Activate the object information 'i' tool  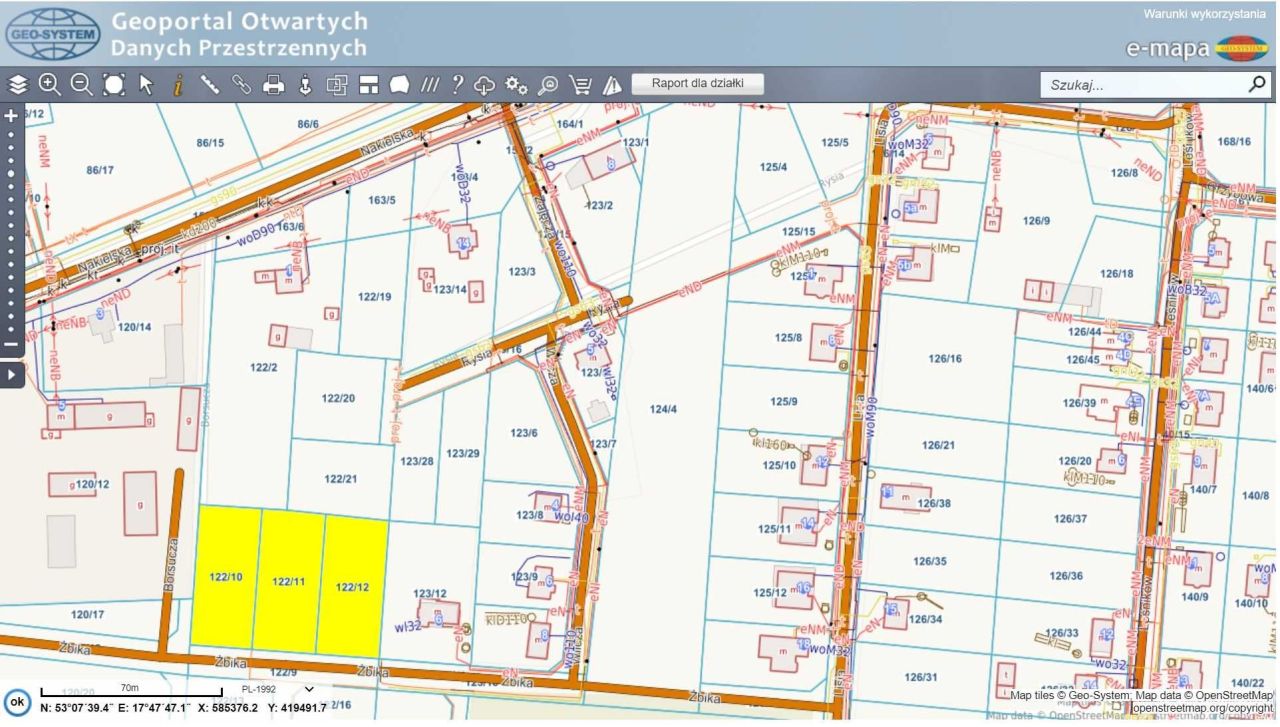pyautogui.click(x=178, y=85)
